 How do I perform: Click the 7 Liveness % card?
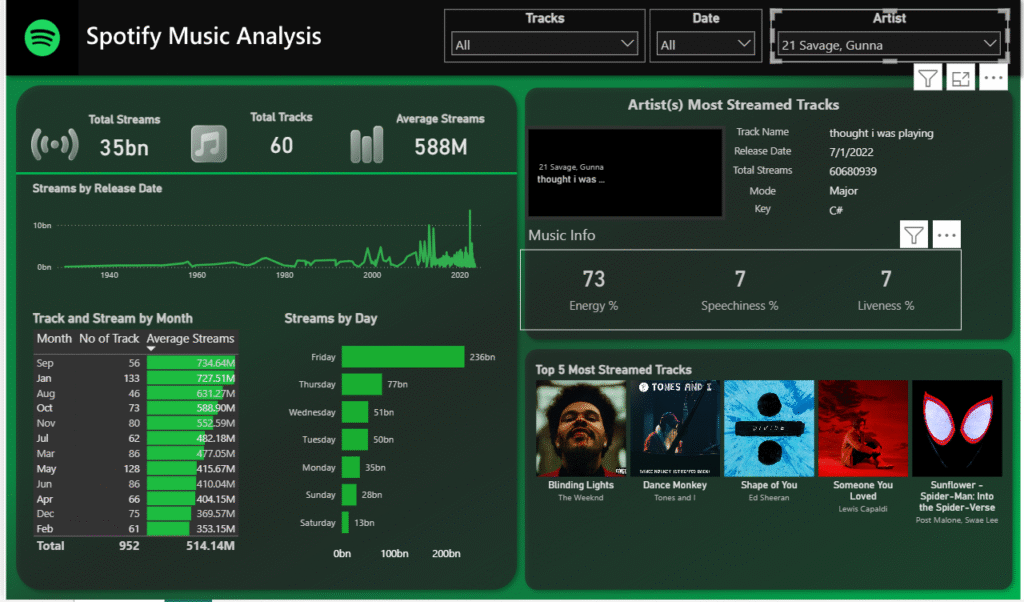coord(886,290)
